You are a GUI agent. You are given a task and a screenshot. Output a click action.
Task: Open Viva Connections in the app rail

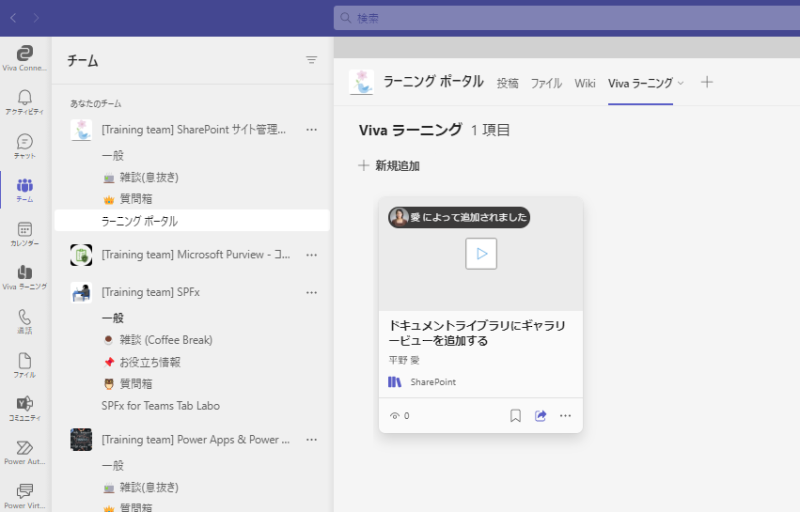tap(24, 58)
